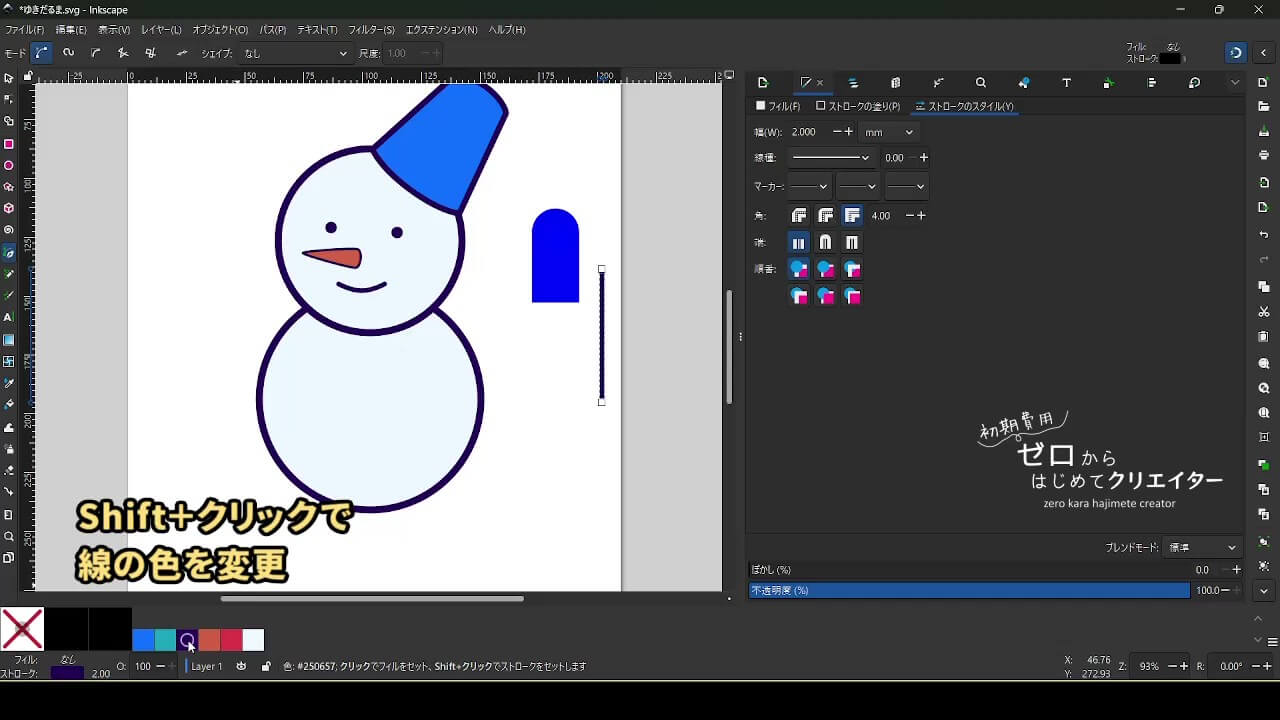Click the Print icon in command bar
This screenshot has width=1280, height=720.
tap(1264, 155)
